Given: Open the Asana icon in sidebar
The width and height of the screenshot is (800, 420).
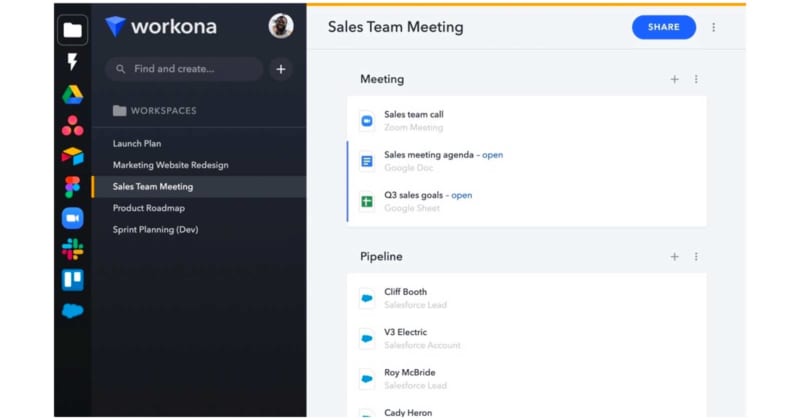Looking at the screenshot, I should 72,126.
